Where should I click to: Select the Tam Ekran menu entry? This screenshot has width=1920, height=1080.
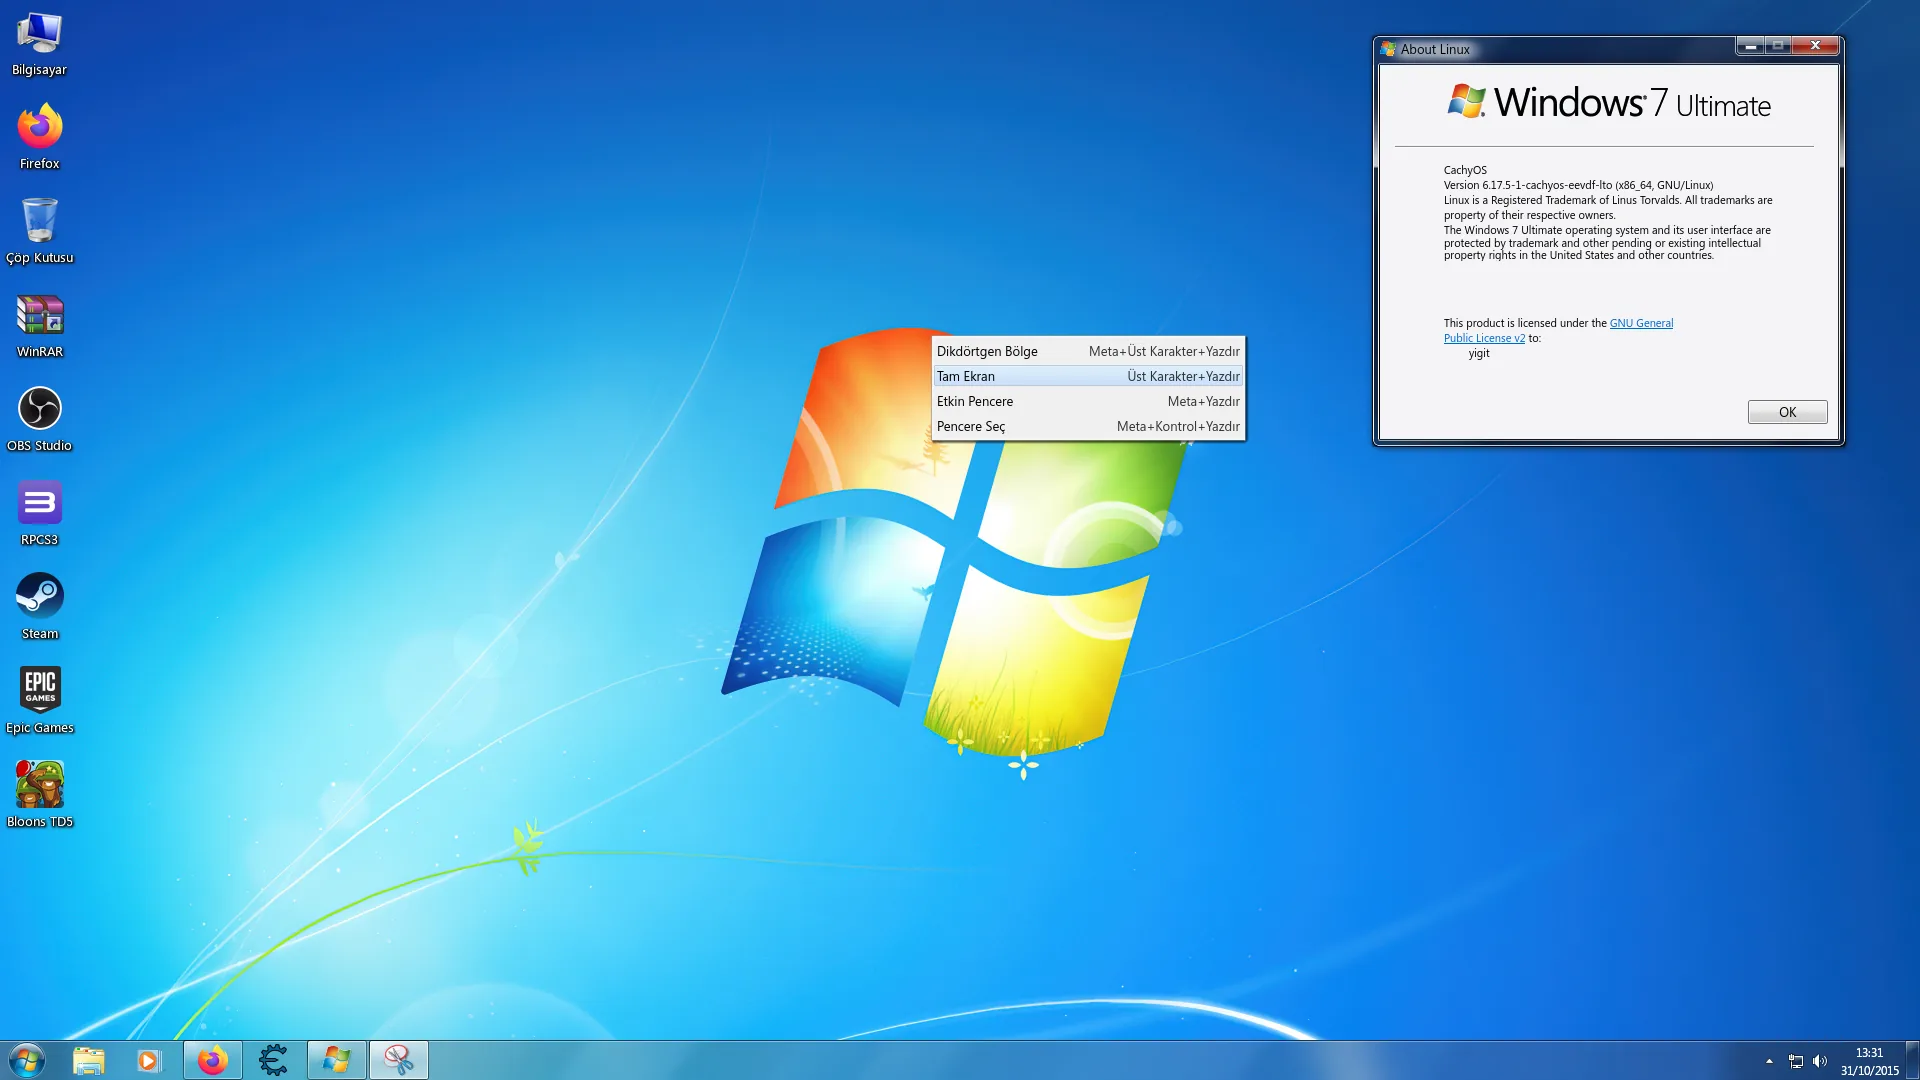click(x=1088, y=376)
